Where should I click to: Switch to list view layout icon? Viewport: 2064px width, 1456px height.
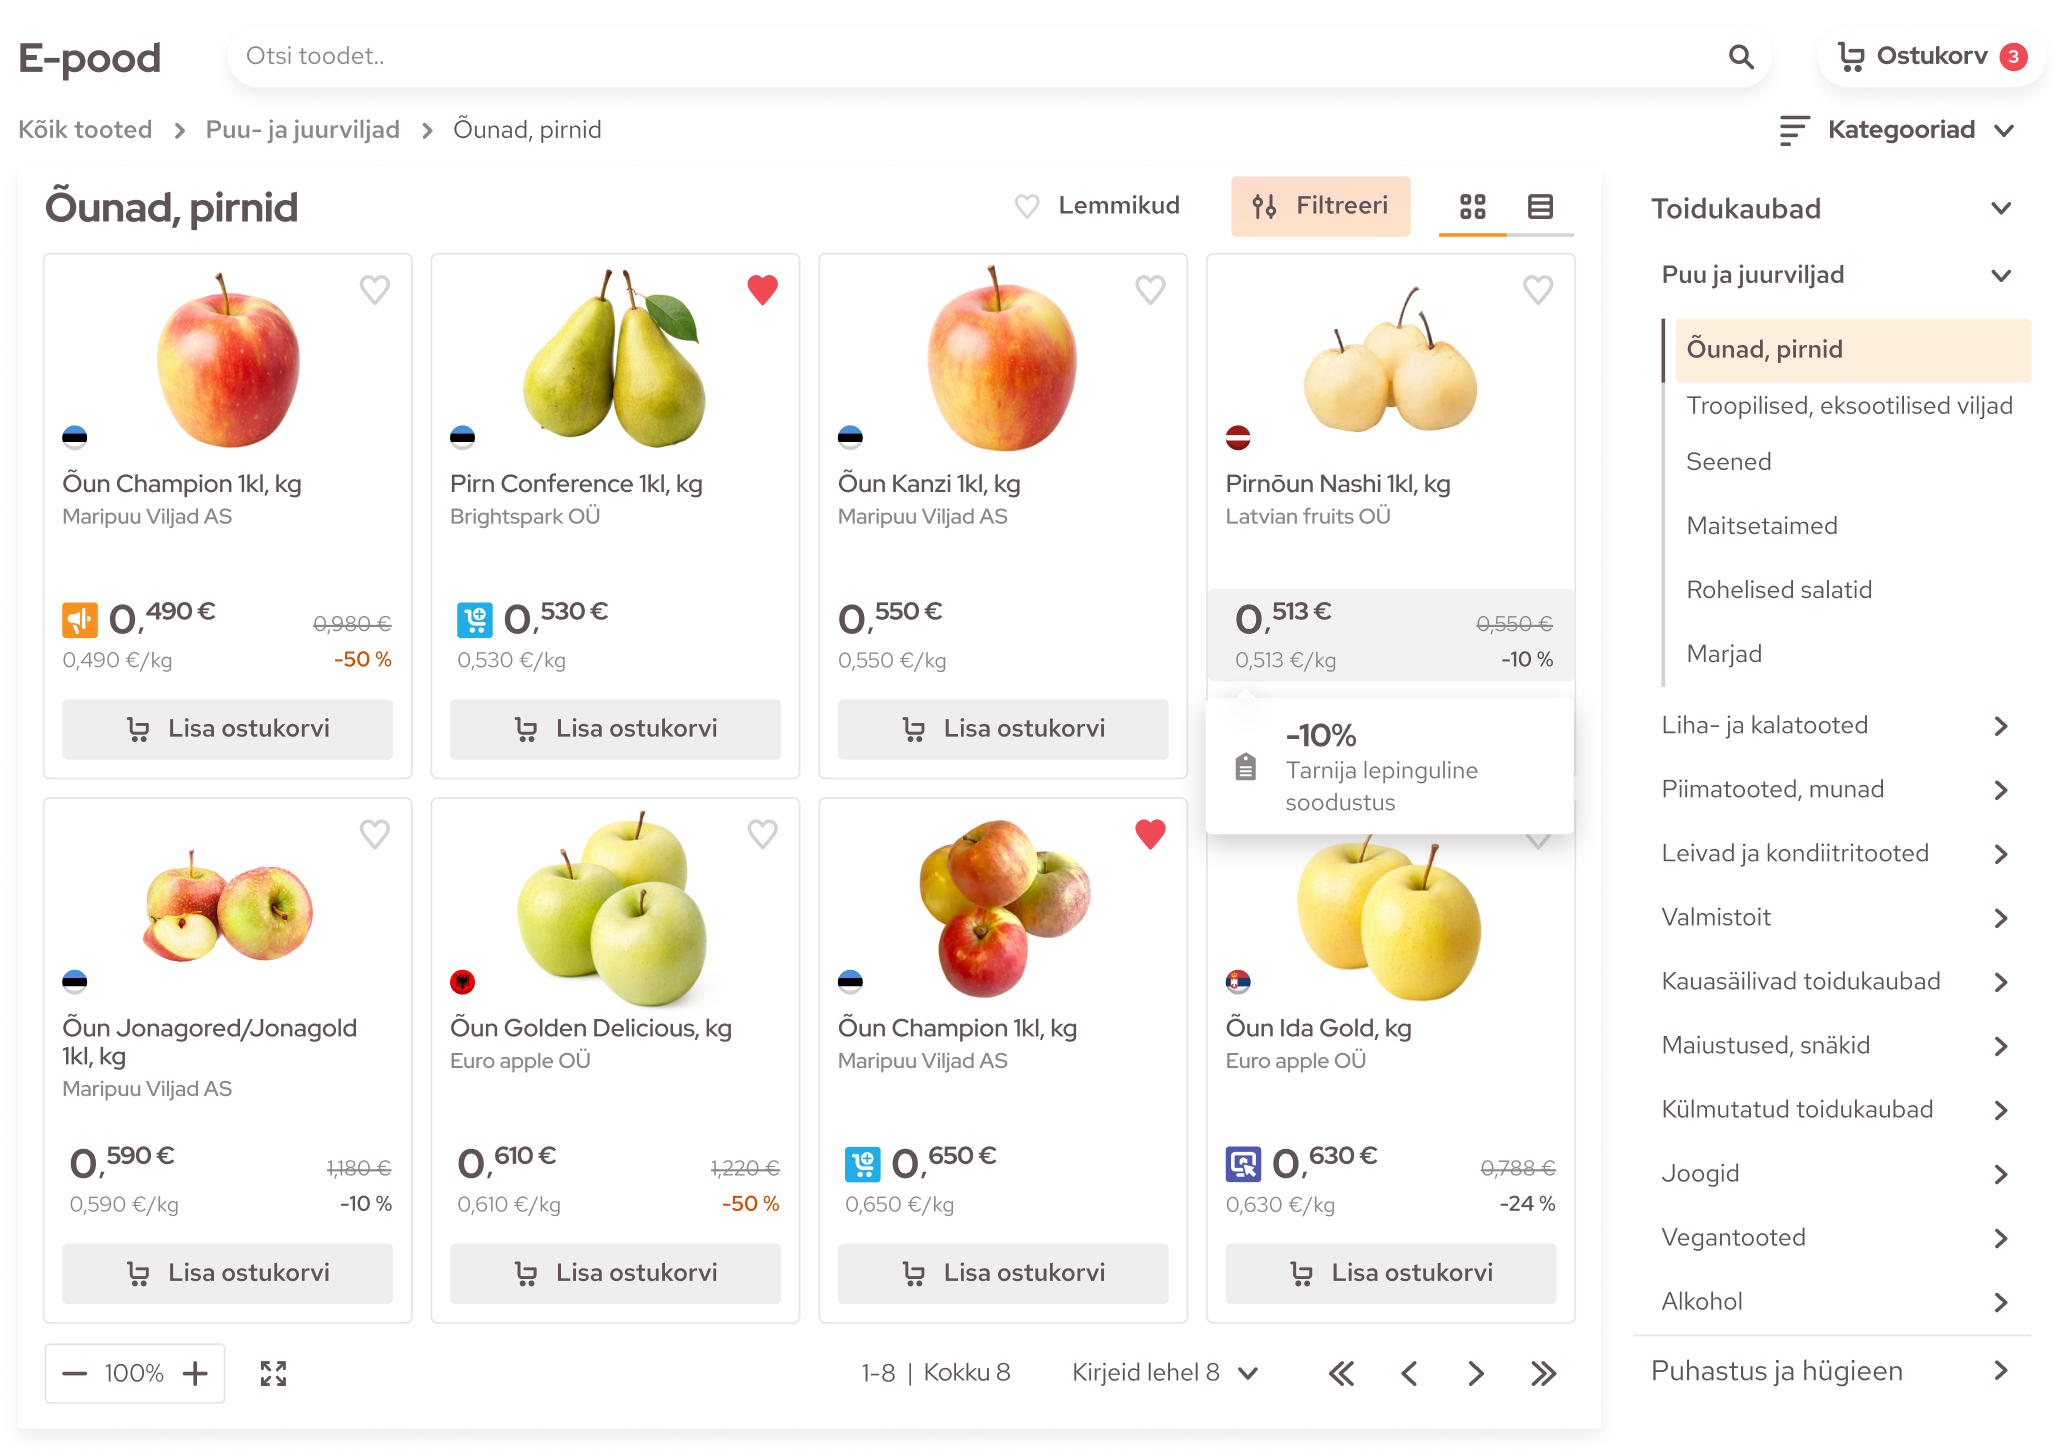click(1540, 206)
